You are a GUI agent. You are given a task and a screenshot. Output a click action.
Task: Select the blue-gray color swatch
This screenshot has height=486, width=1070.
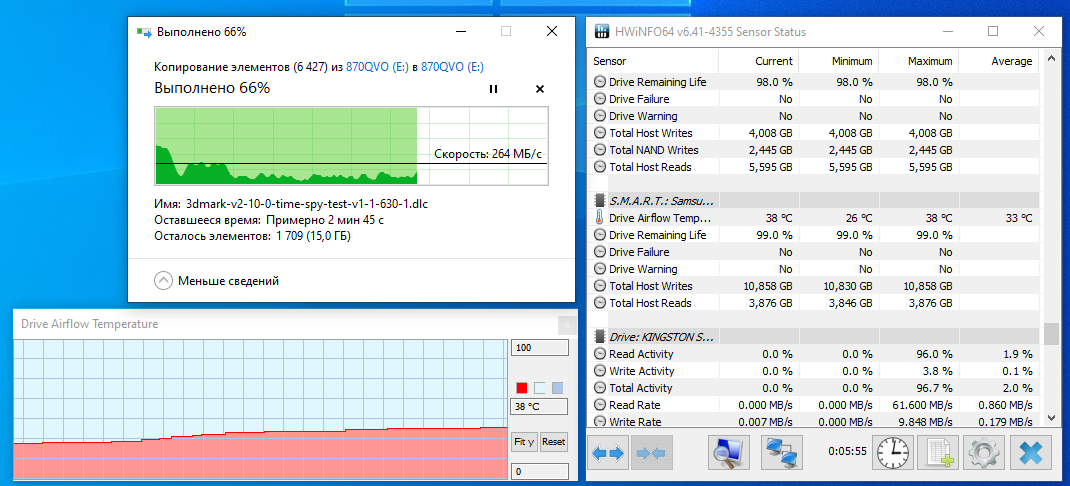558,388
